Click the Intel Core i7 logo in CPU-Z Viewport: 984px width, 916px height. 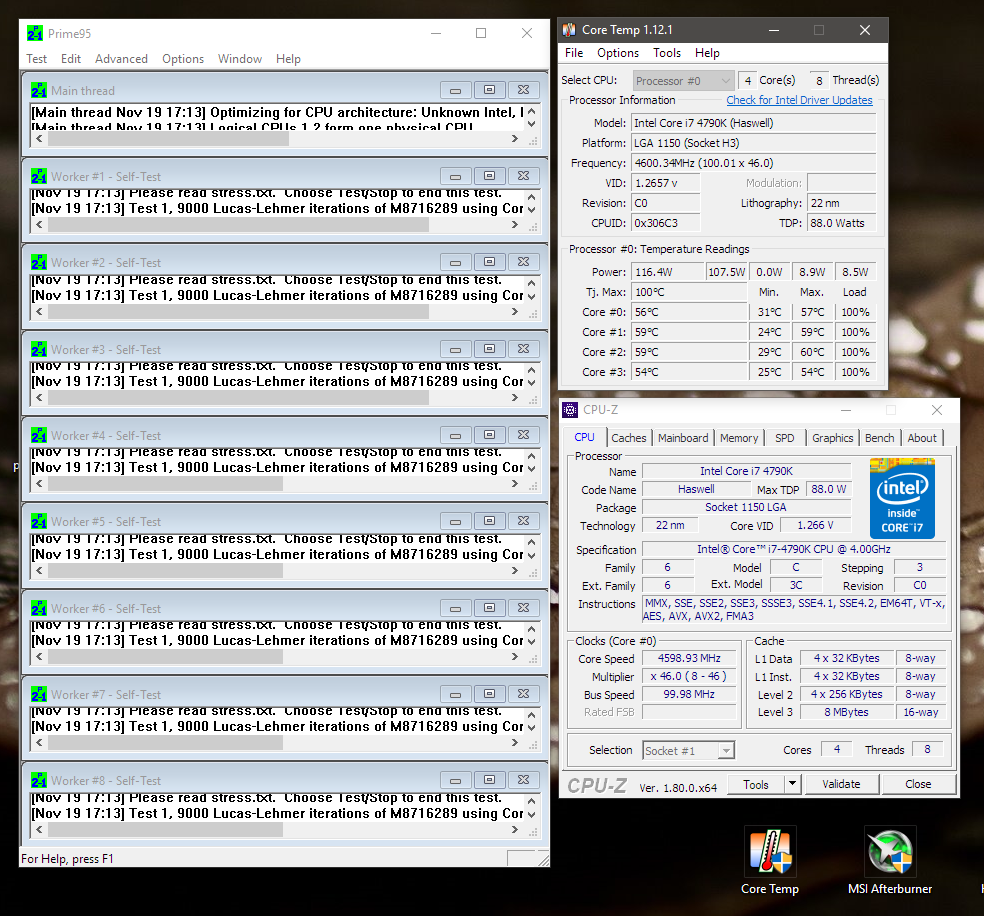(x=902, y=498)
